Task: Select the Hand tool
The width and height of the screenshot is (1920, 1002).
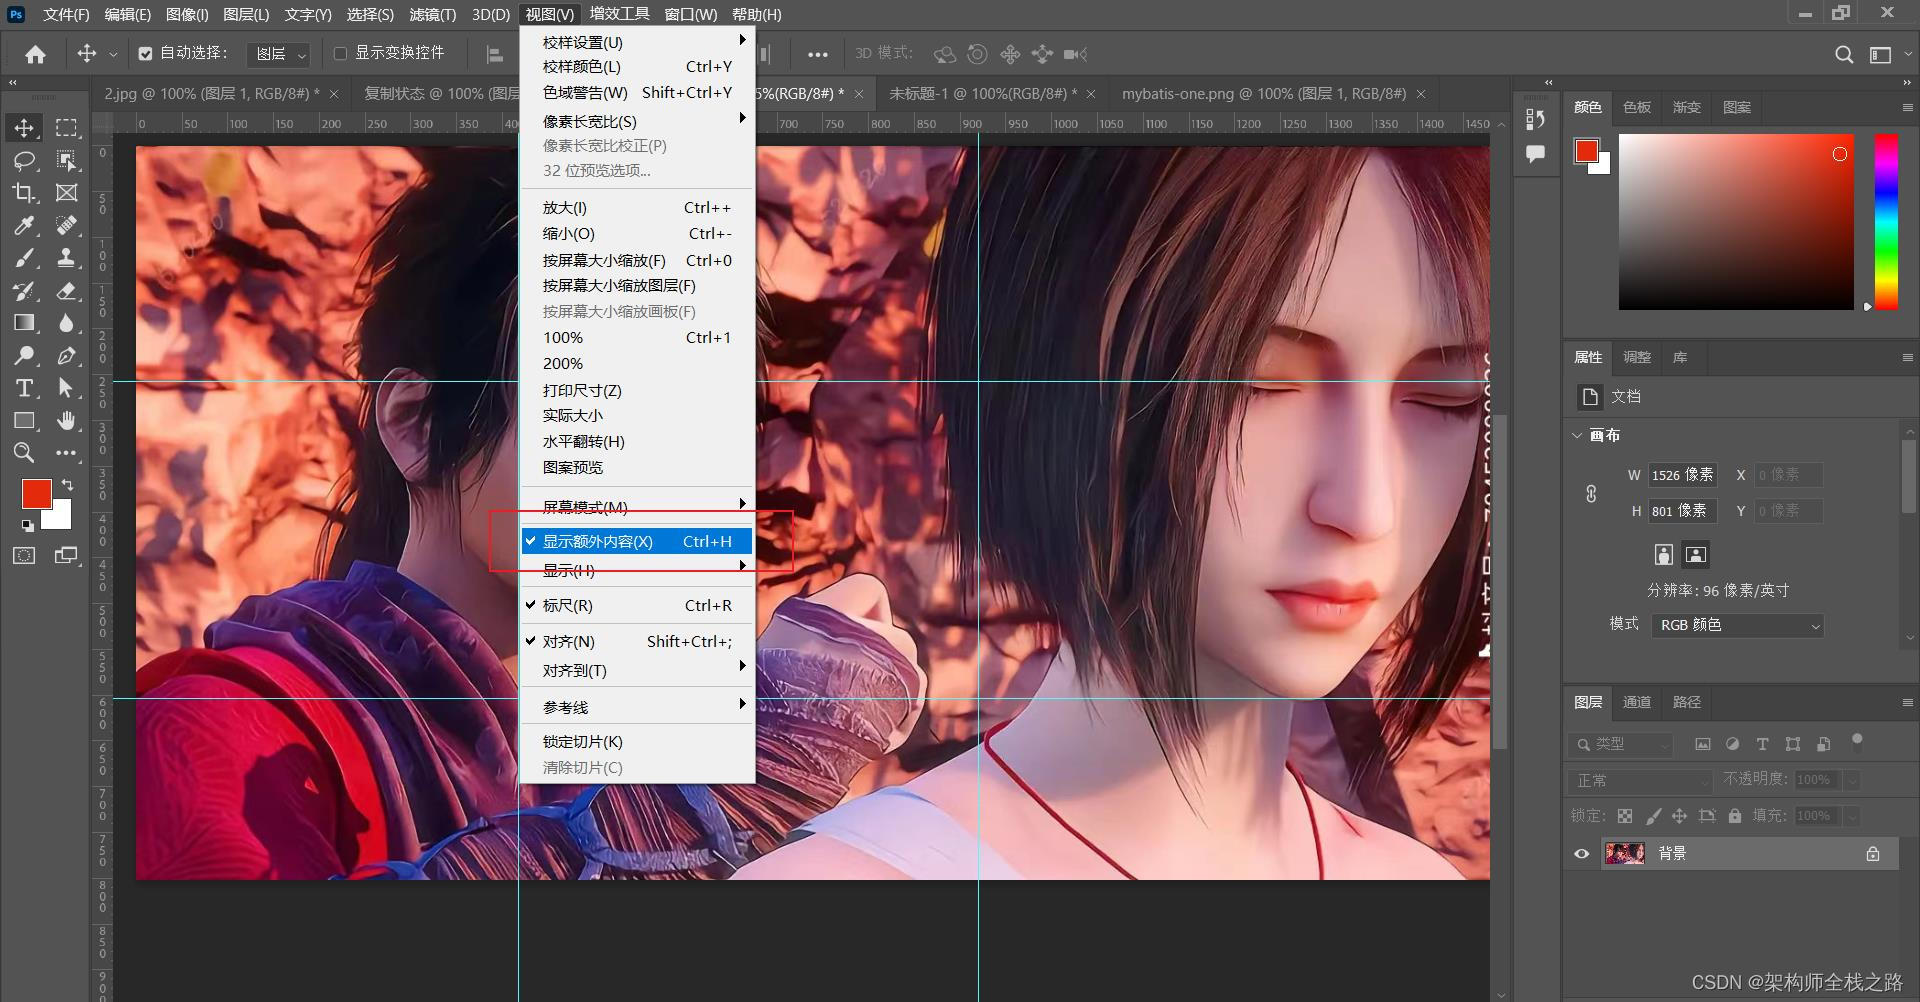Action: (67, 420)
